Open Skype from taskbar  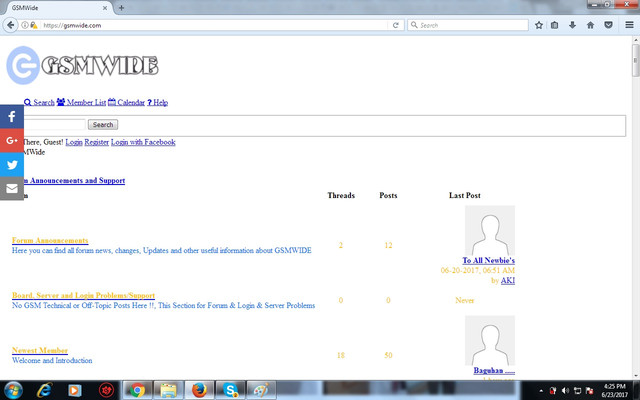(230, 390)
